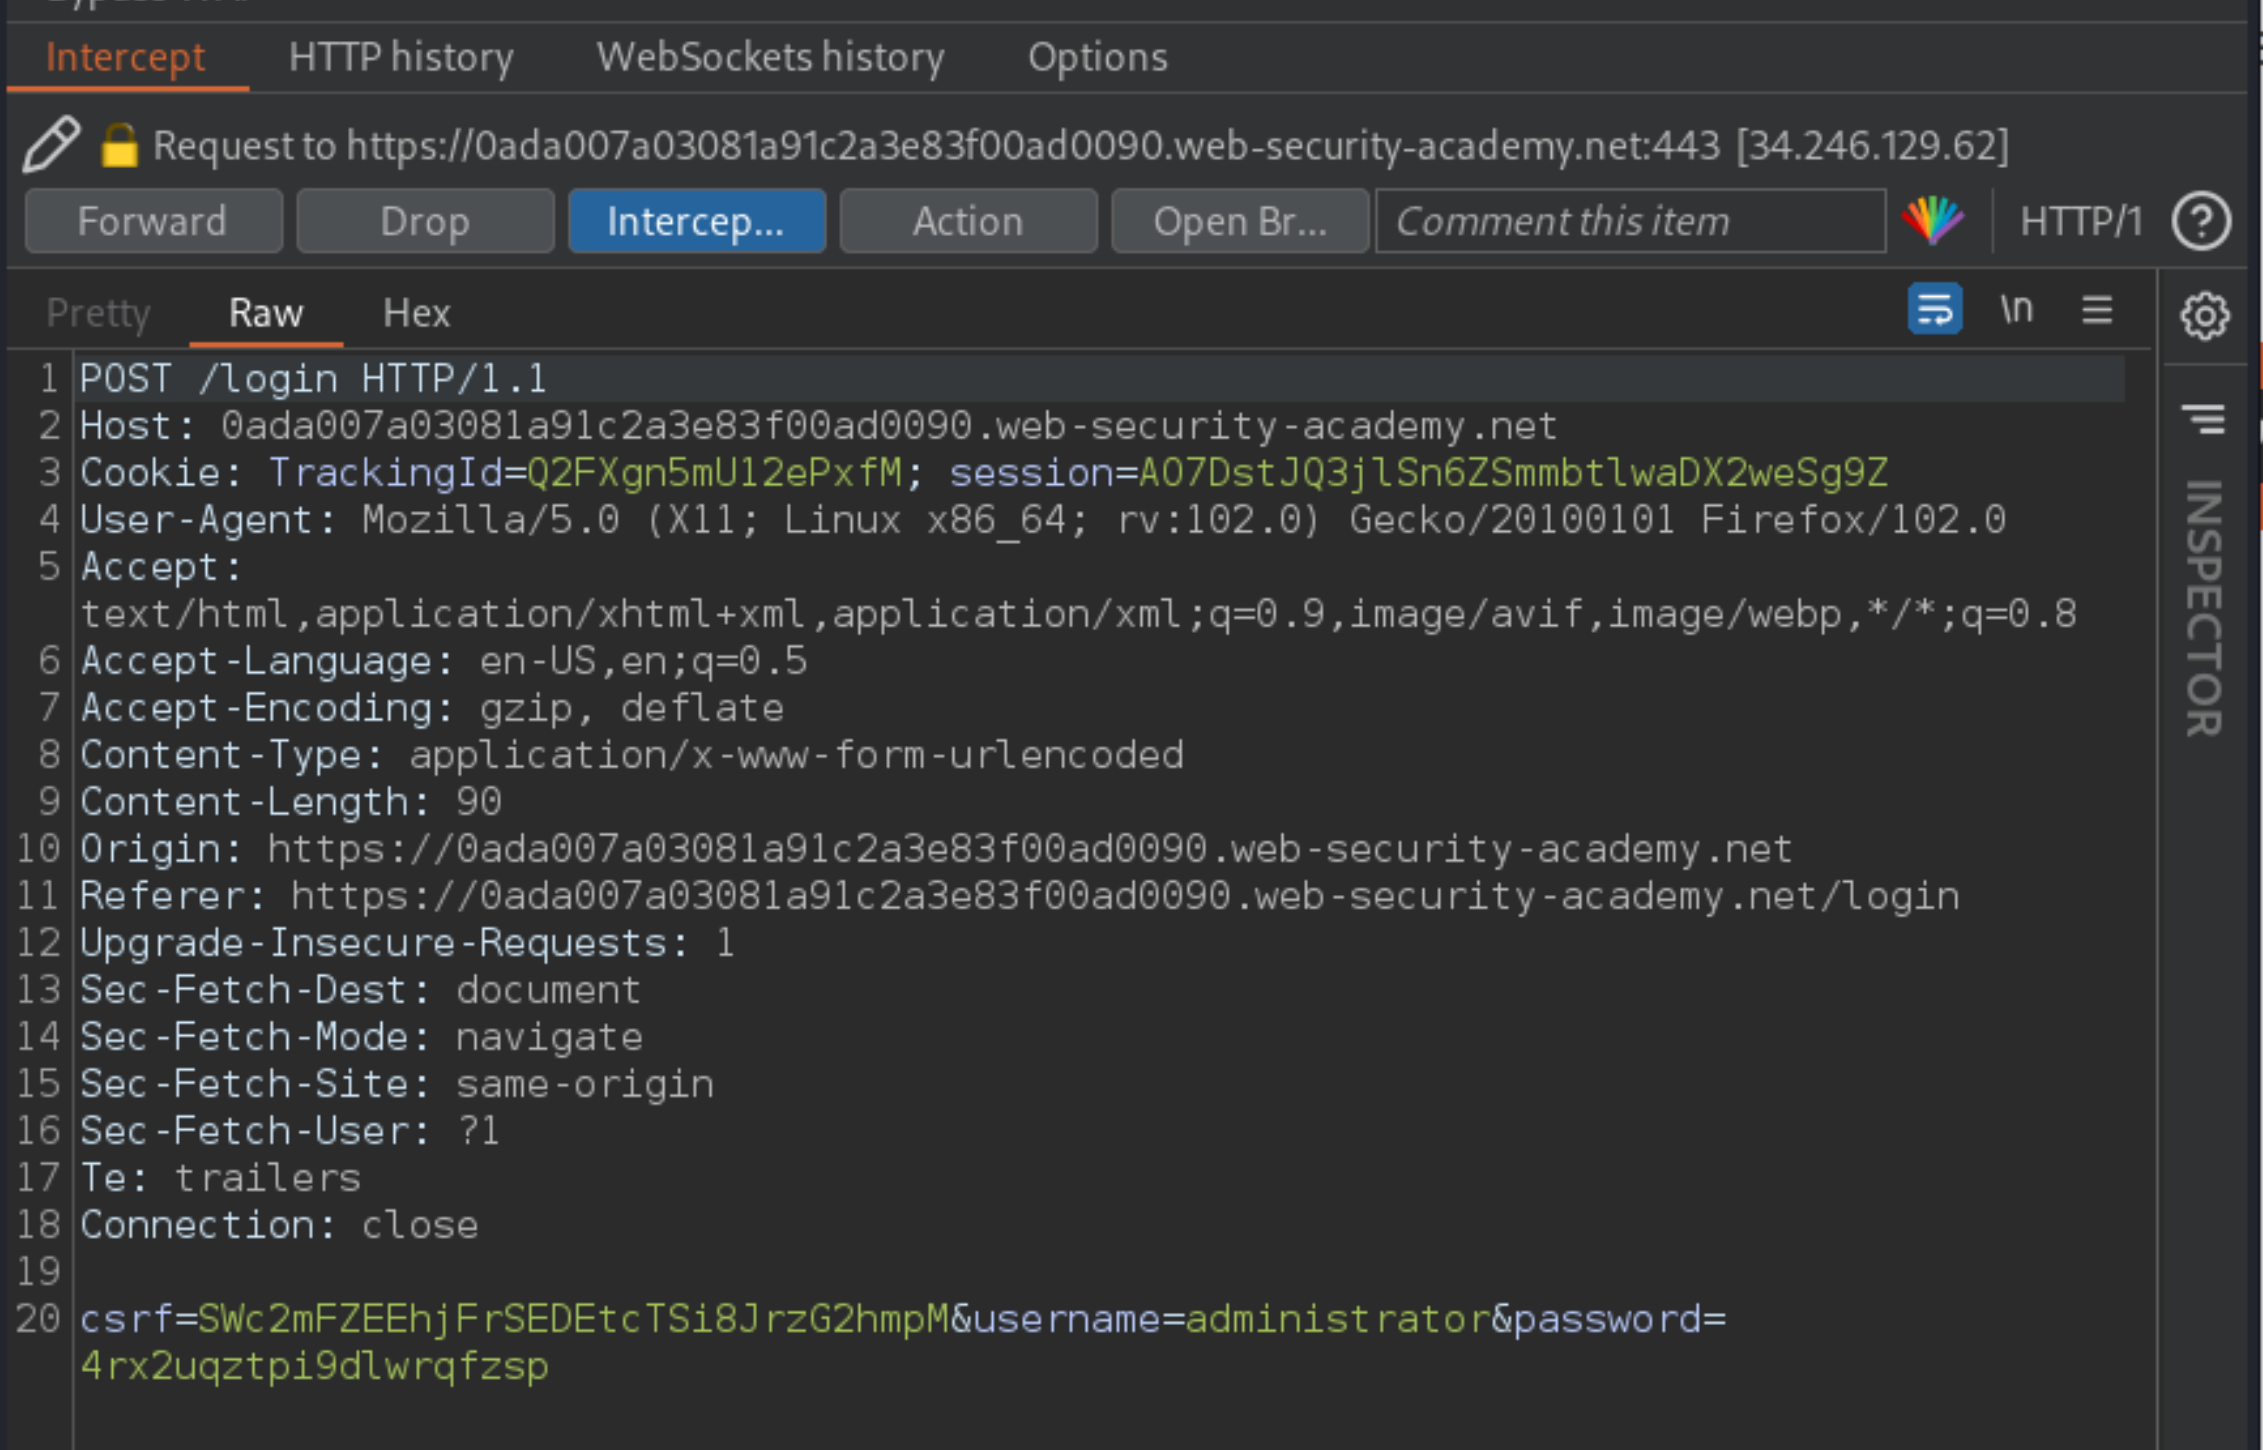Click the Accept-Encoding header line
Viewport: 2263px width, 1450px height.
[432, 708]
